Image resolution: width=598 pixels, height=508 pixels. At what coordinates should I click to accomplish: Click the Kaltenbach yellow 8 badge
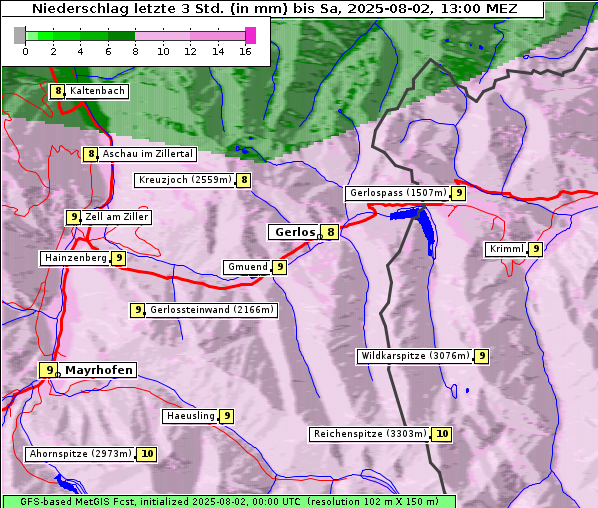(57, 91)
